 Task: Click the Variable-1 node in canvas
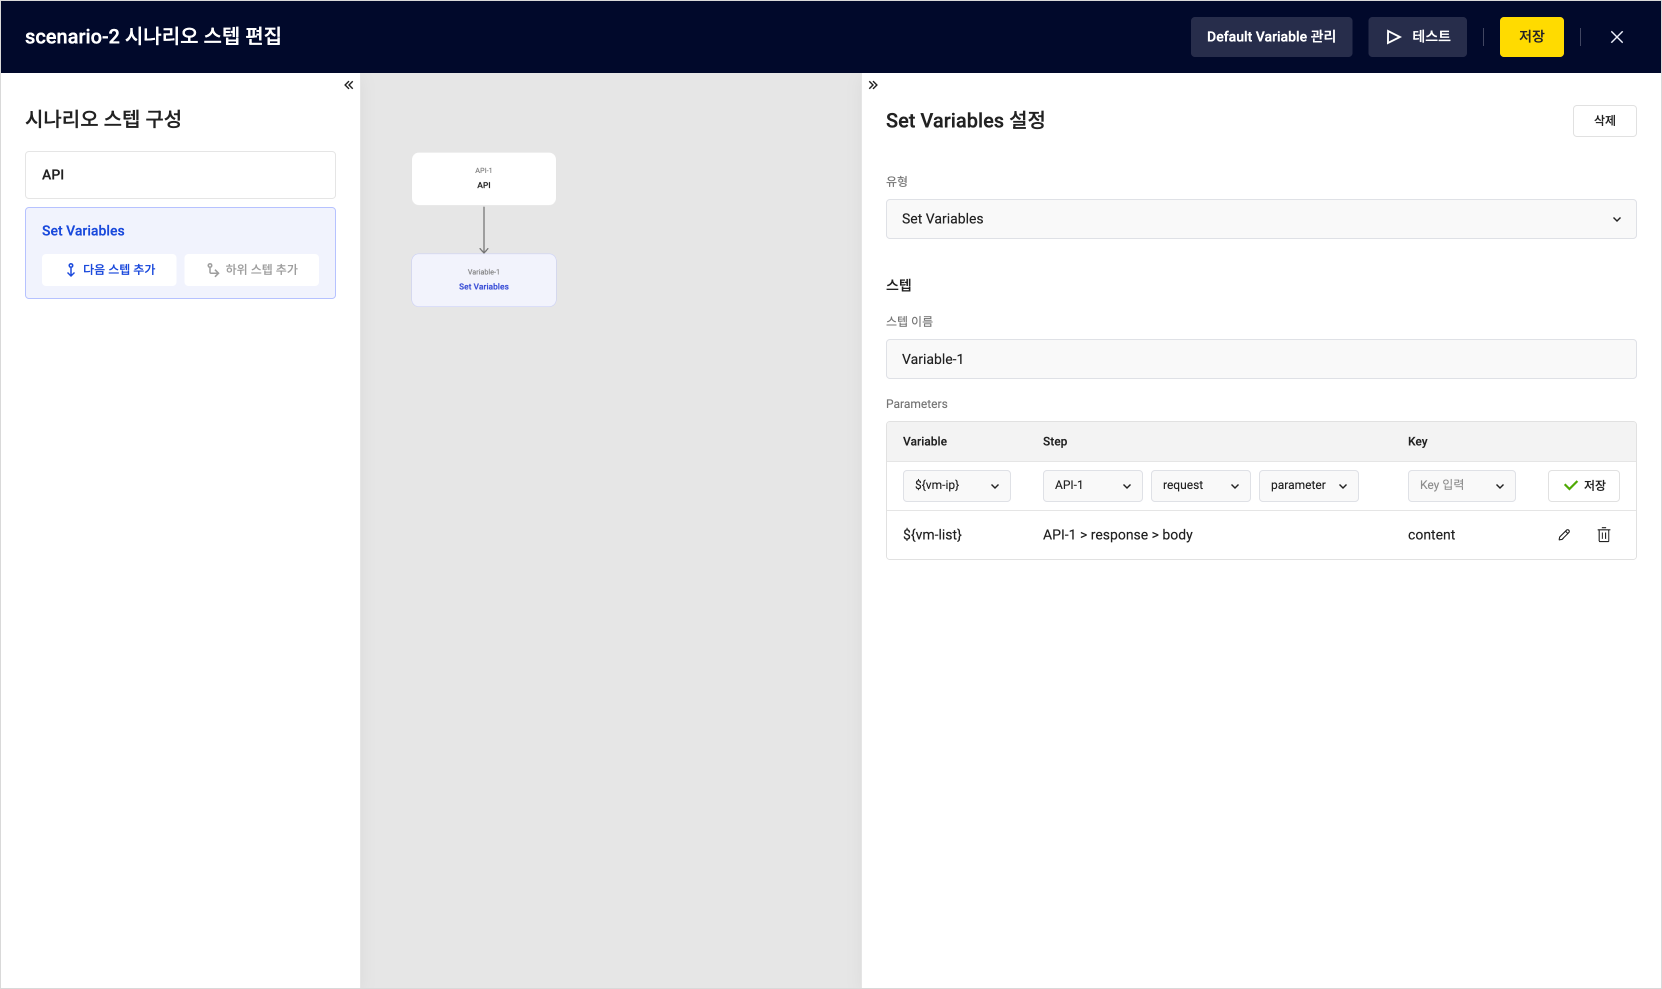[484, 280]
